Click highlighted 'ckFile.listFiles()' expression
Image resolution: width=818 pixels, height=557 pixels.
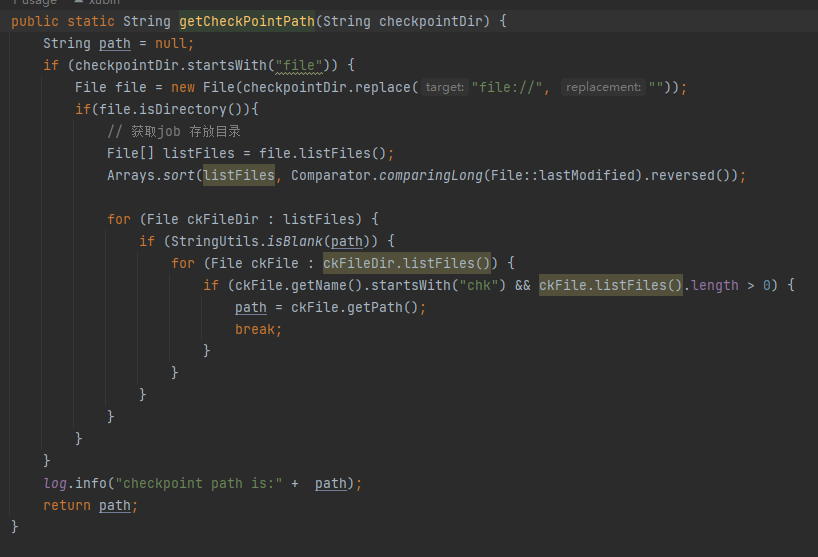point(611,285)
